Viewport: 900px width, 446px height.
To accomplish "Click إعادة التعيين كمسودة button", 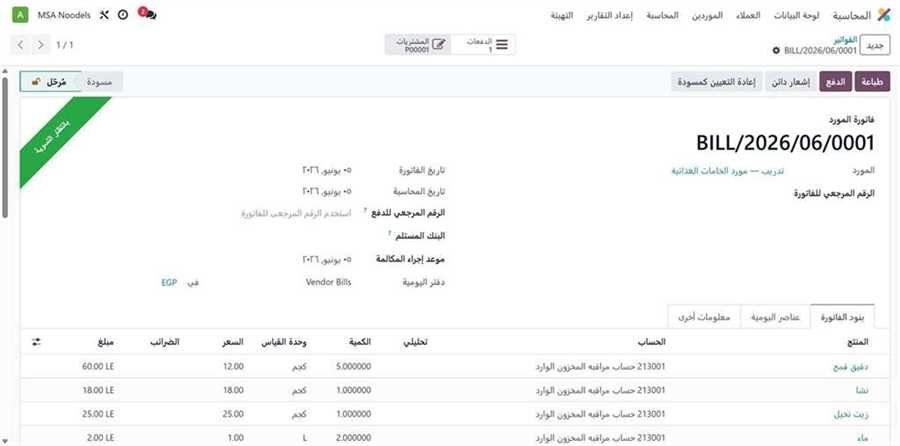I will pos(717,82).
